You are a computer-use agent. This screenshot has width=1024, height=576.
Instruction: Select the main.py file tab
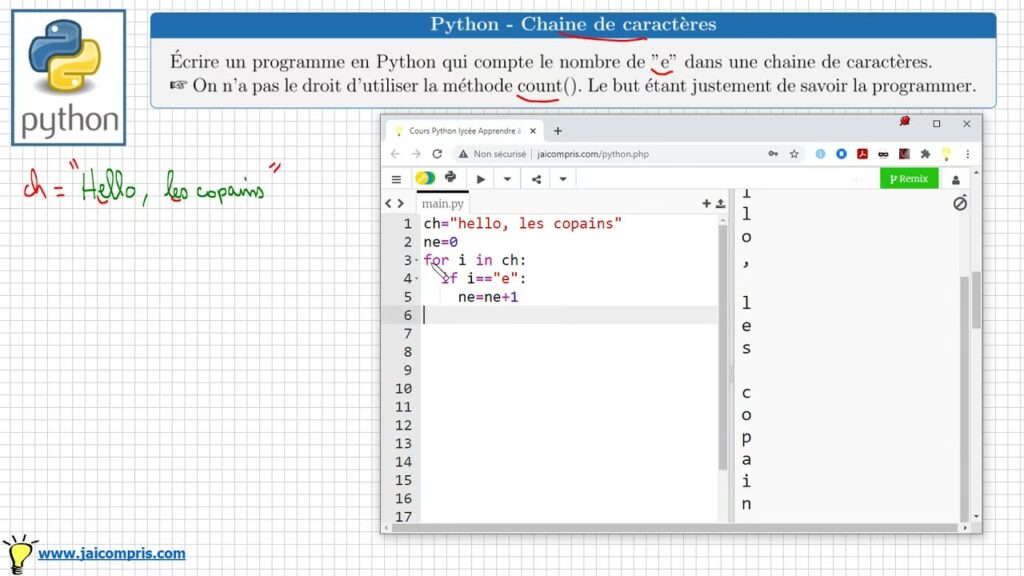443,204
